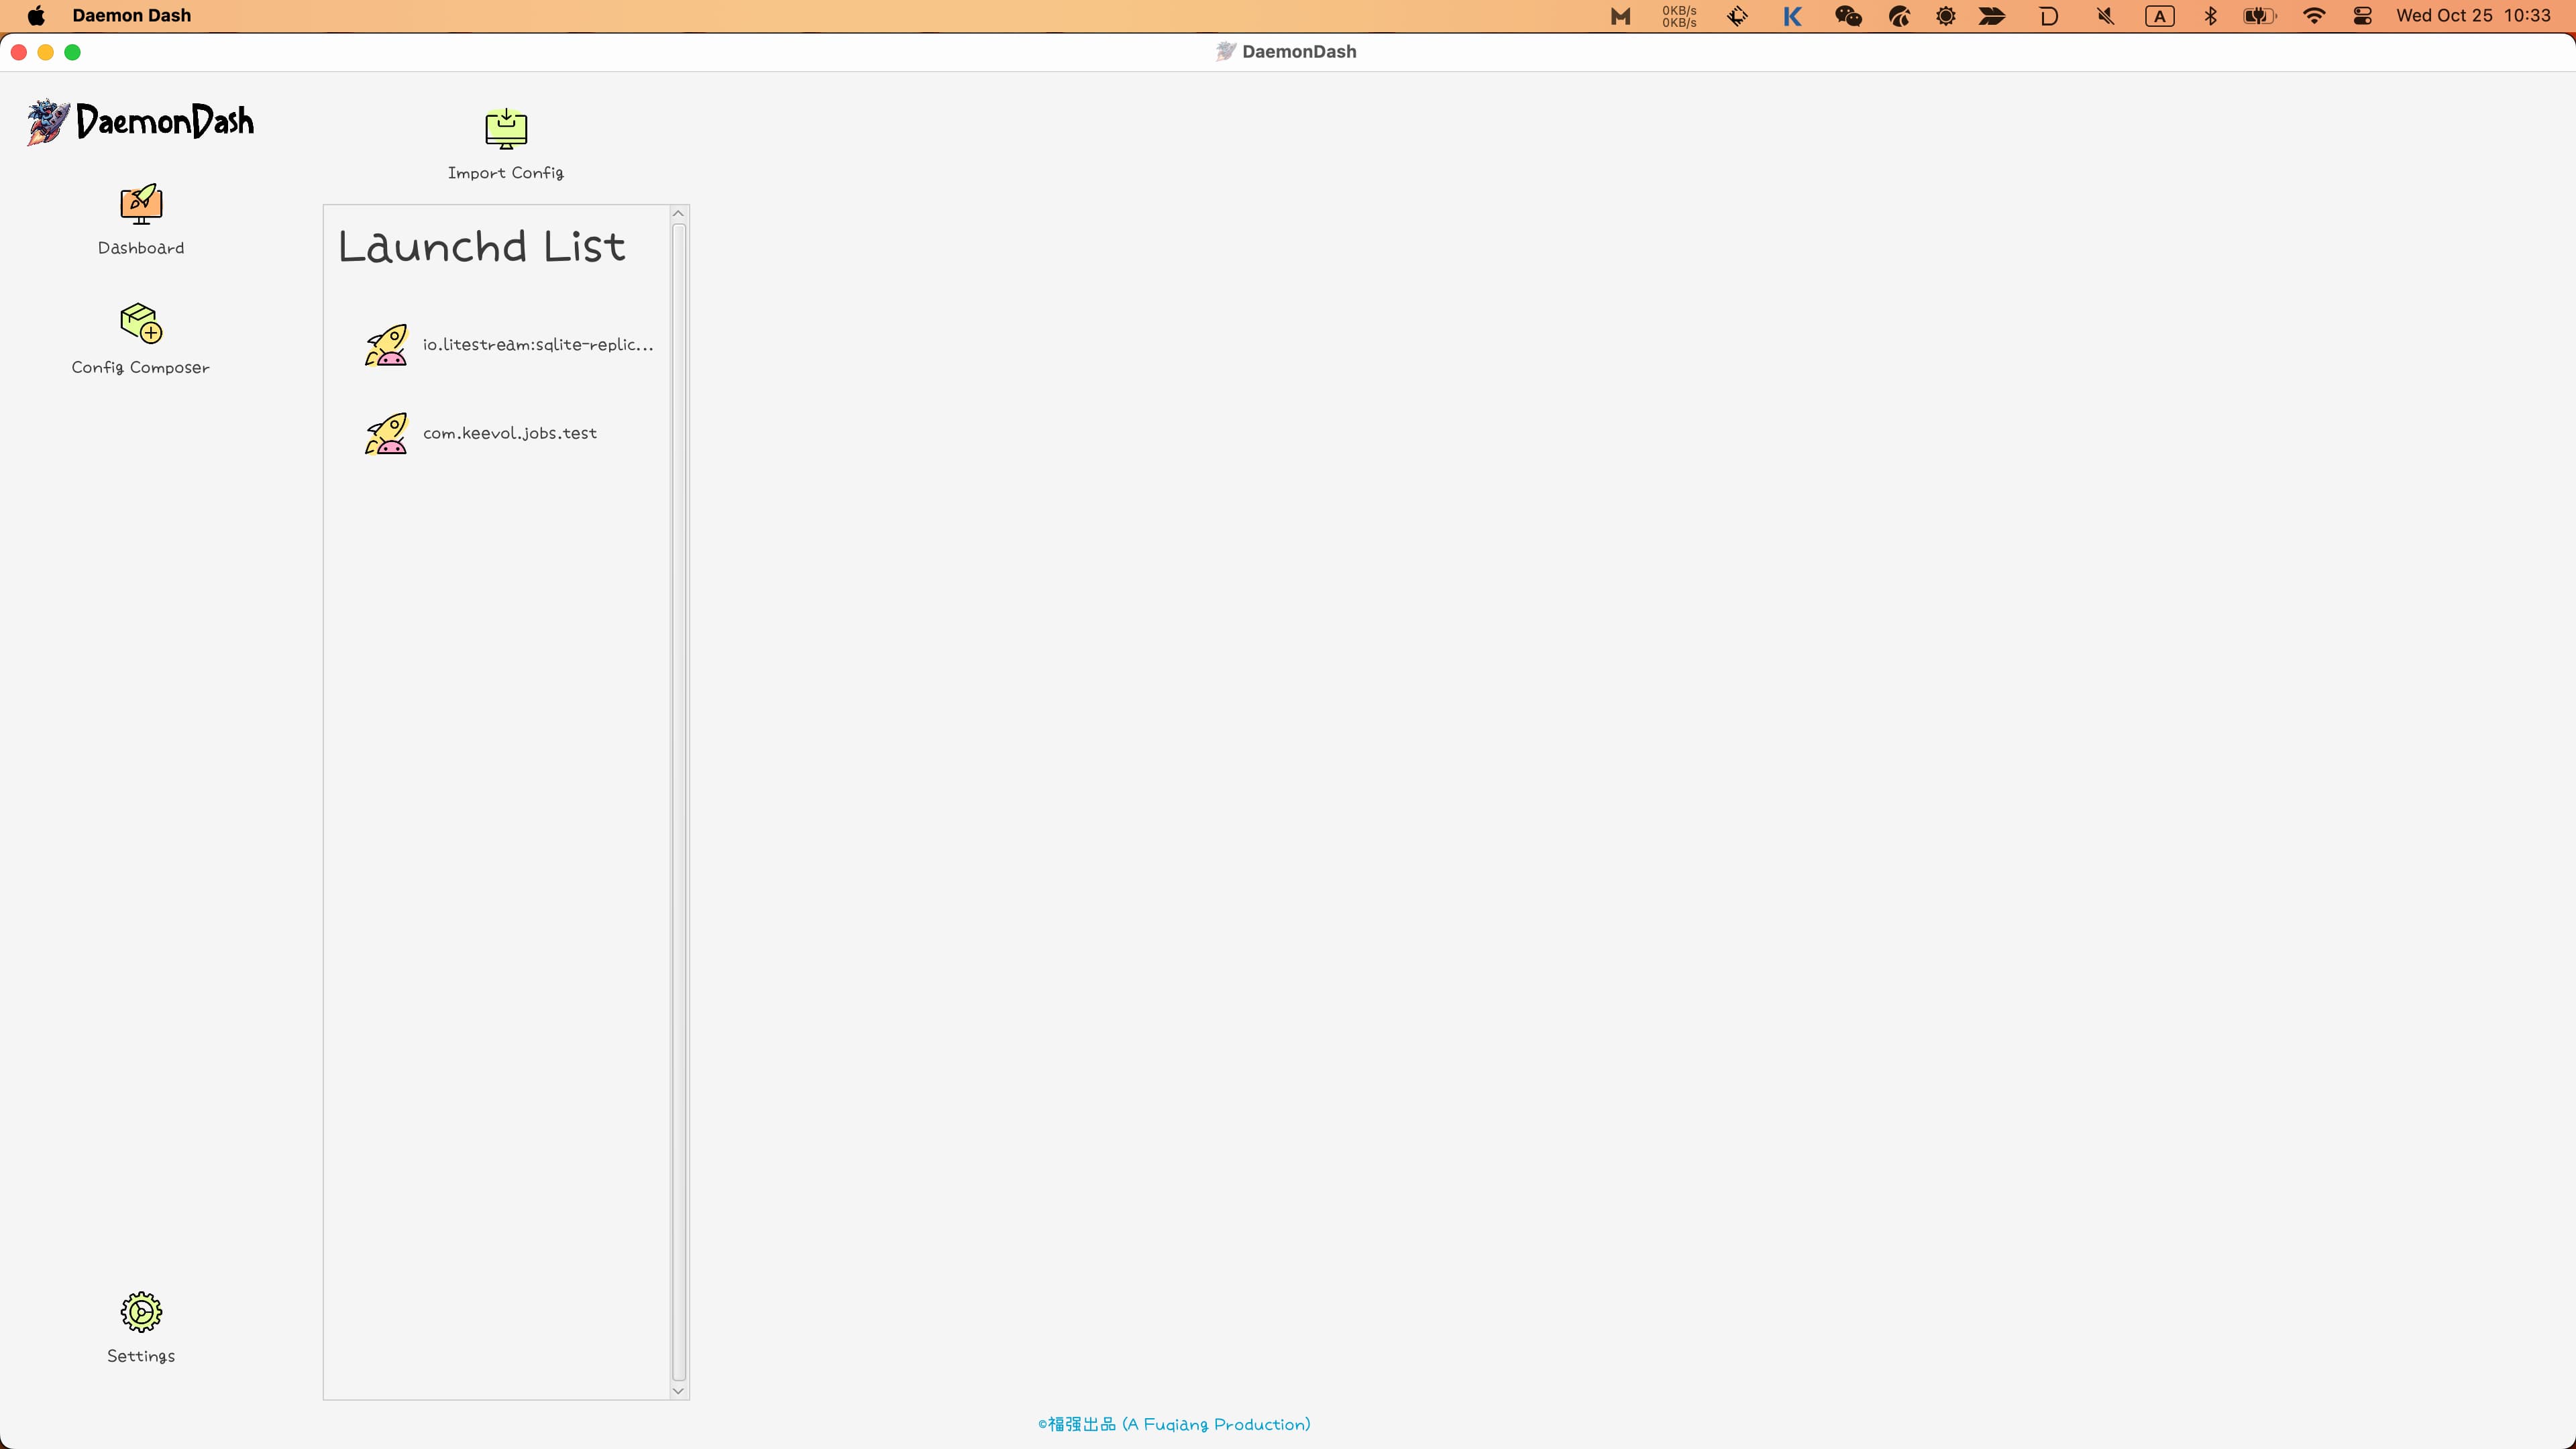Click the WeChat menu bar icon
This screenshot has width=2576, height=1449.
1848,16
